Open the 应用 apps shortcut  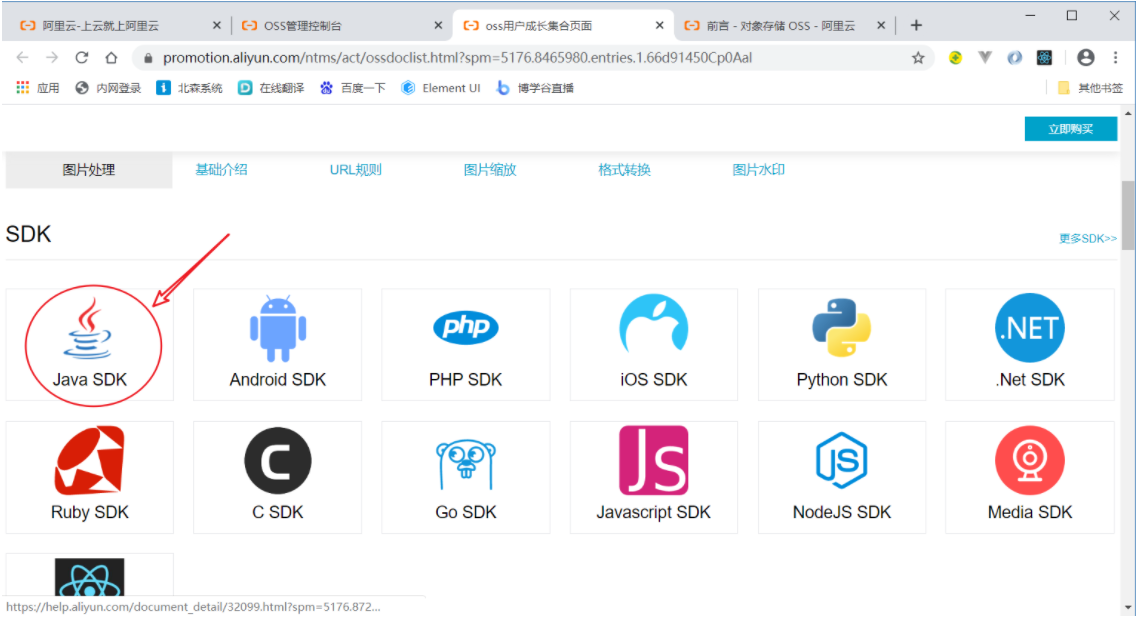pos(38,88)
